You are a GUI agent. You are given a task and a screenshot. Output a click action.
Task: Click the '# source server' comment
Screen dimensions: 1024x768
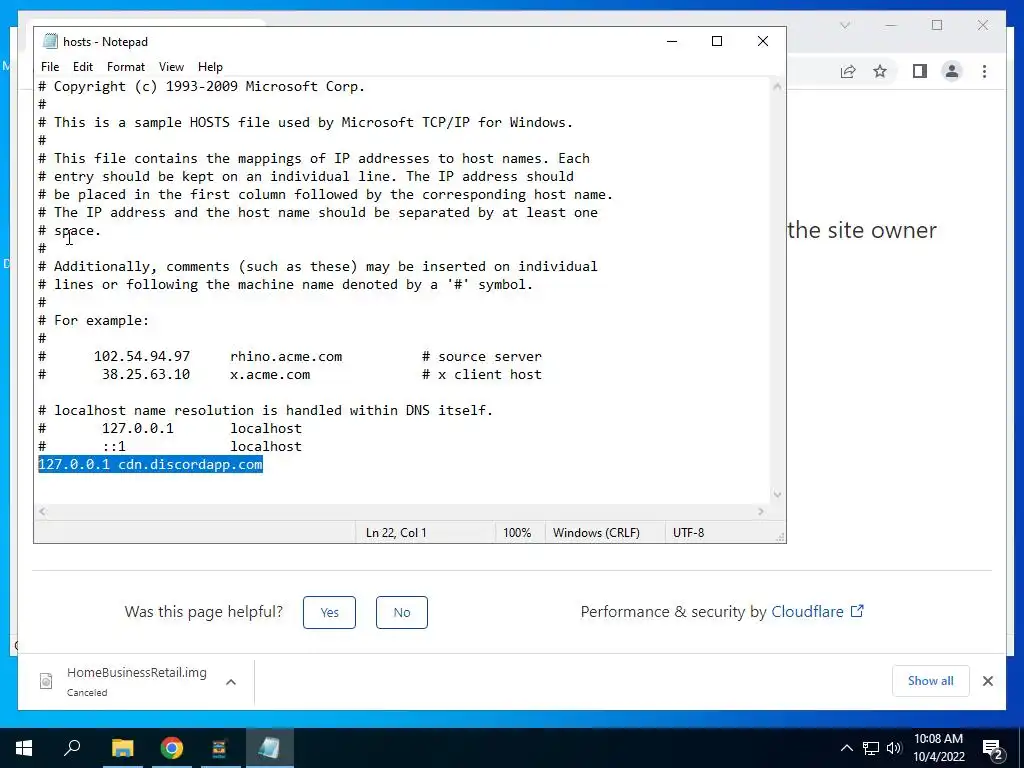click(x=482, y=357)
